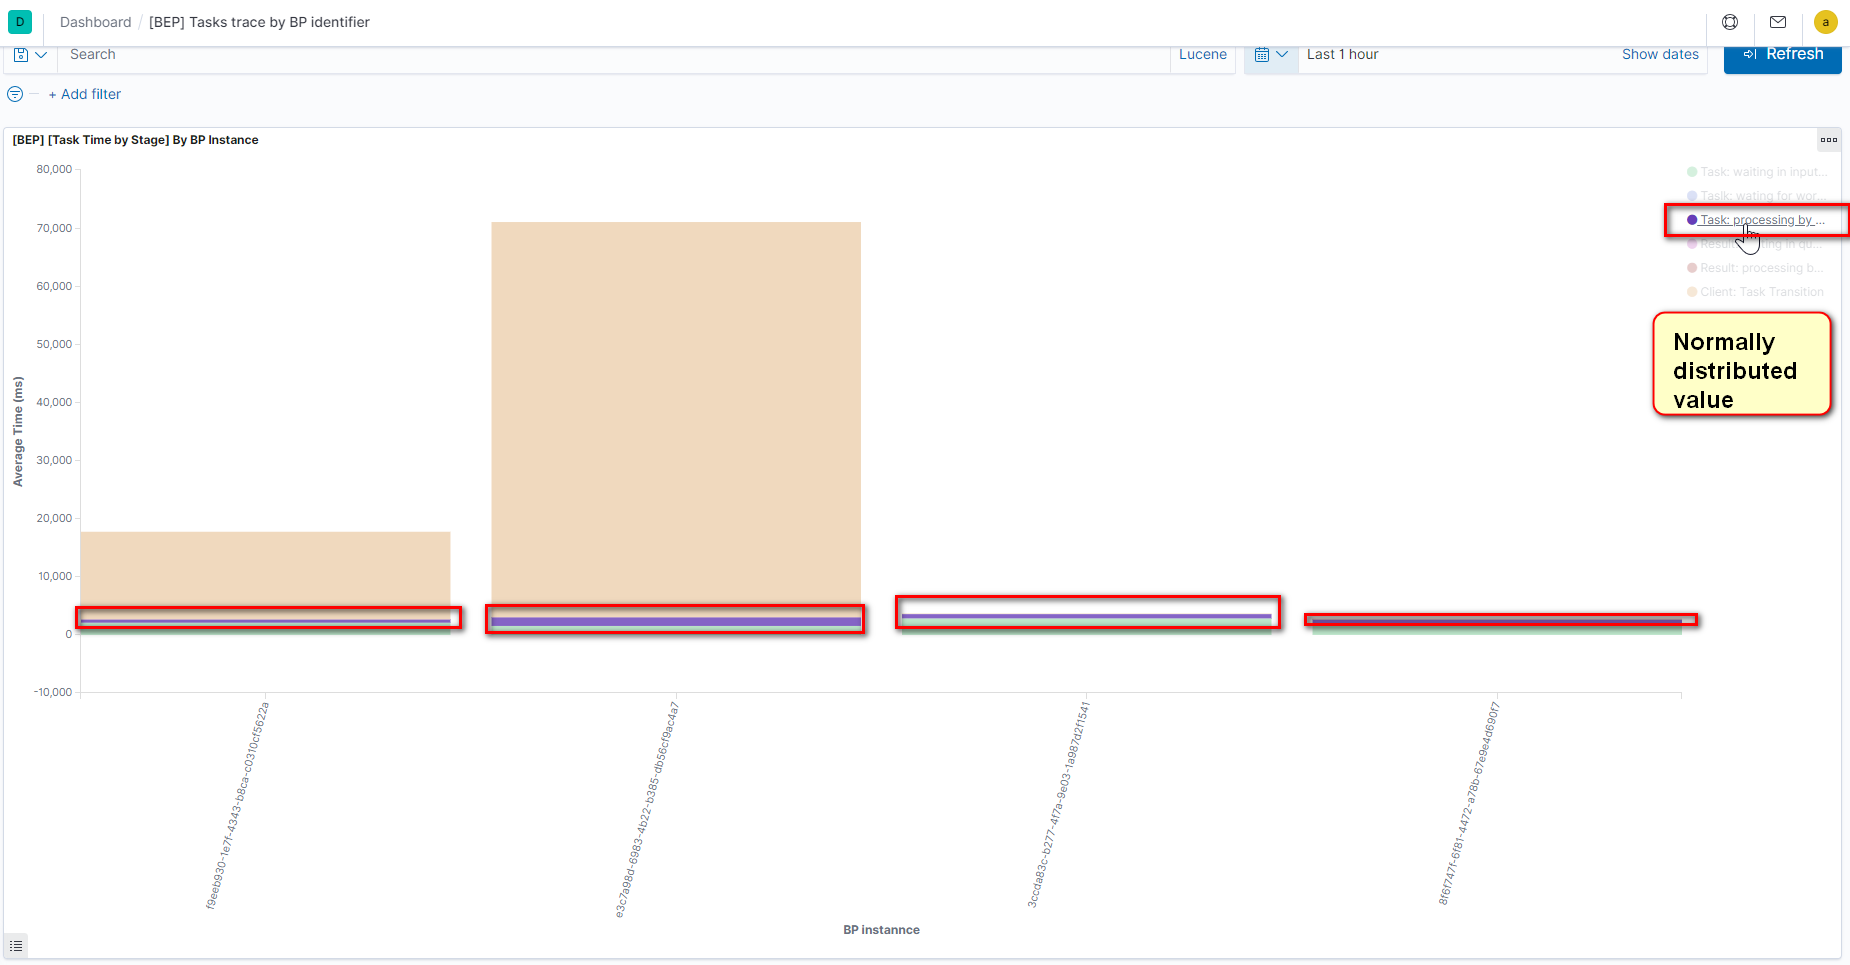Open the 'Last 1 hour' time range picker
The height and width of the screenshot is (965, 1850).
[1343, 55]
